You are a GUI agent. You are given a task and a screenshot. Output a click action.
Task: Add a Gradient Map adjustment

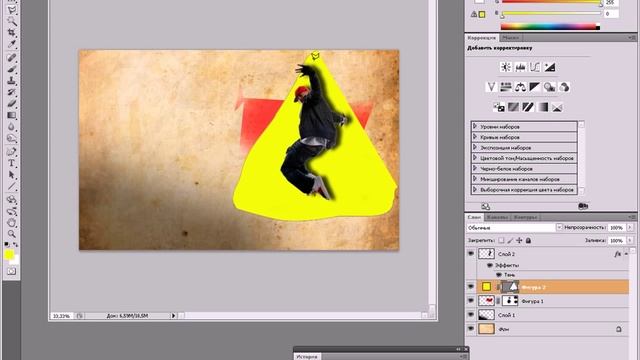(x=543, y=107)
